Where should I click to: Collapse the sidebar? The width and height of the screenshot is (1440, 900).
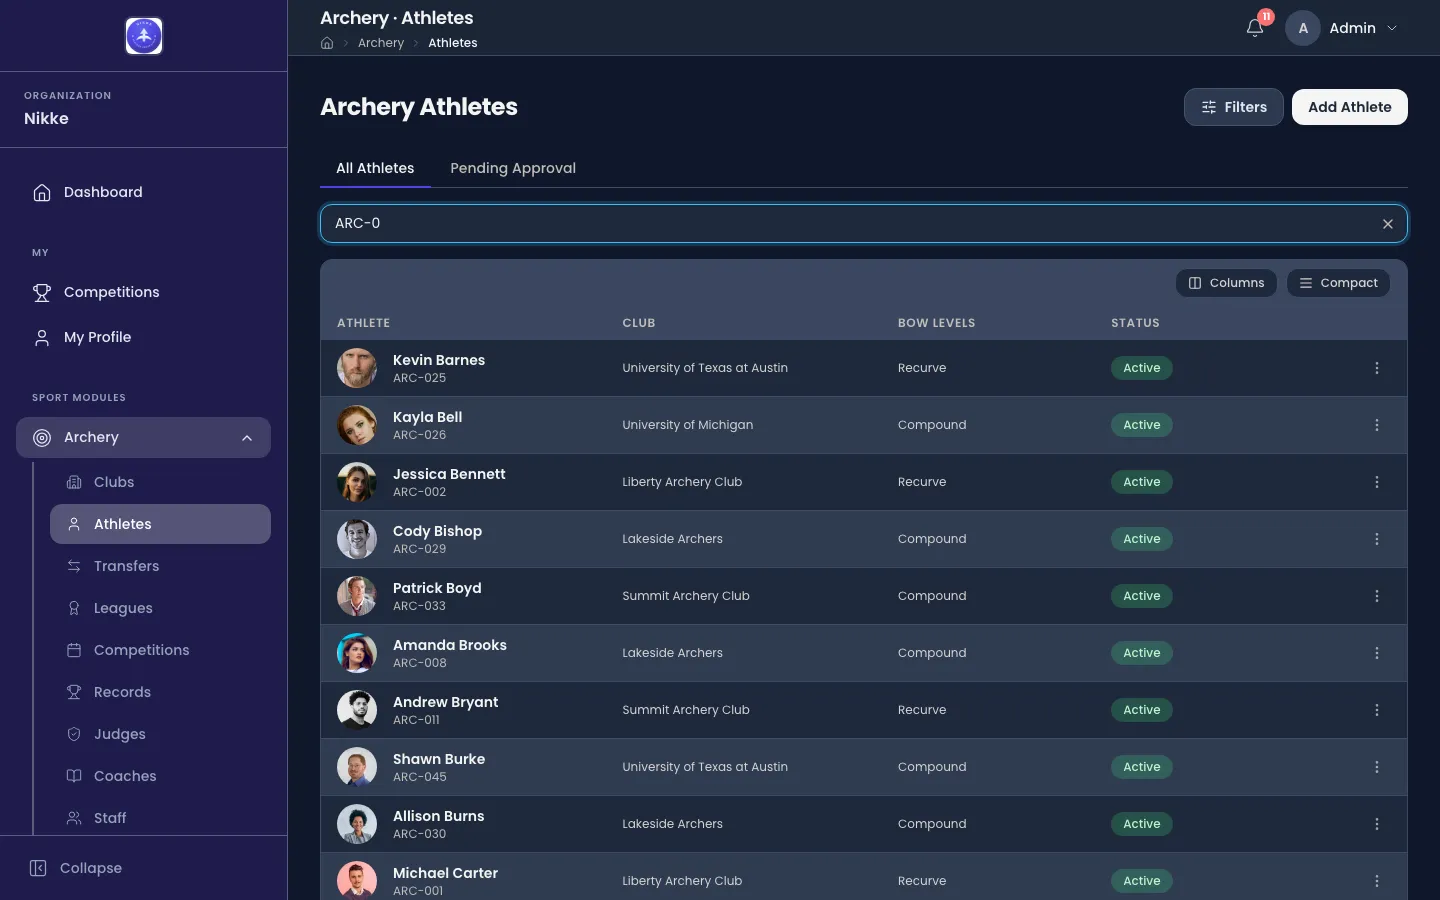pyautogui.click(x=76, y=868)
